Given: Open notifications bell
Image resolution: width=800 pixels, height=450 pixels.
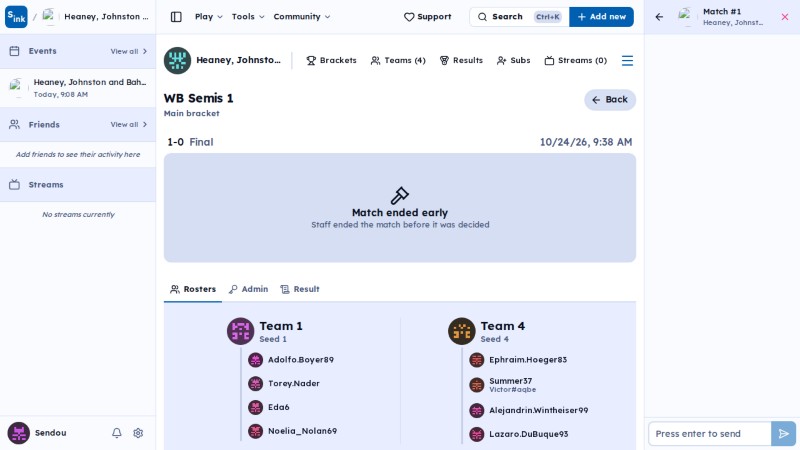Looking at the screenshot, I should [117, 433].
